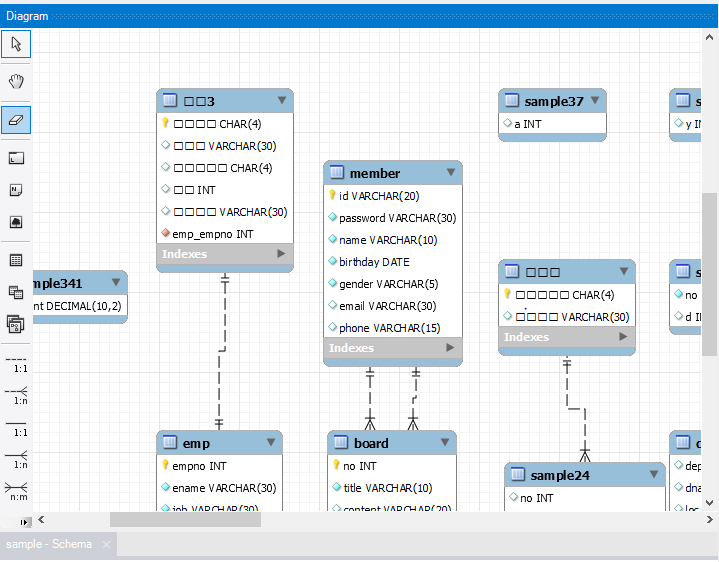Open the sample - Schema tab
The height and width of the screenshot is (562, 719).
49,544
